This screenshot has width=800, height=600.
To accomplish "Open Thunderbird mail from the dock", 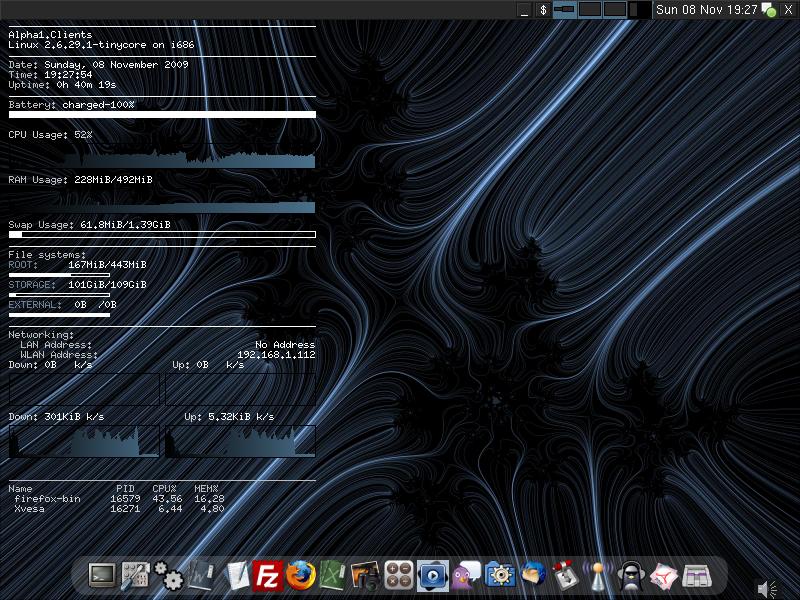I will (532, 575).
